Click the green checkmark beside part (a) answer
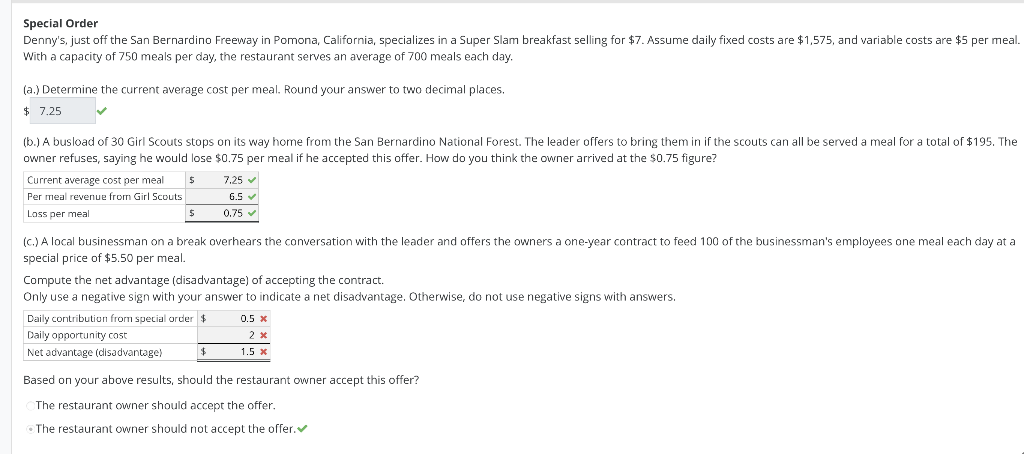Viewport: 1024px width, 454px height. point(101,111)
